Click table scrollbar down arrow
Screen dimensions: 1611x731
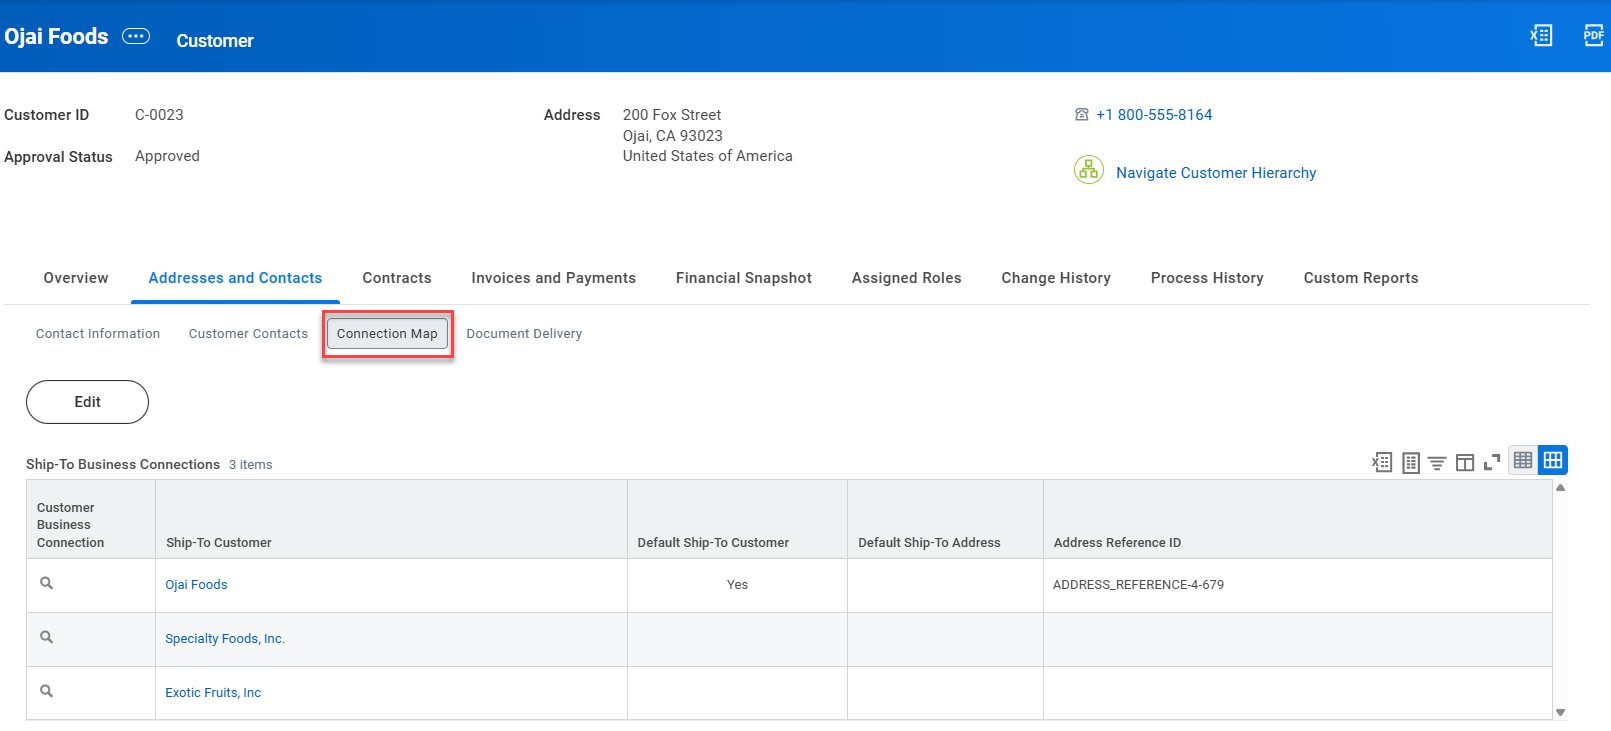tap(1560, 713)
